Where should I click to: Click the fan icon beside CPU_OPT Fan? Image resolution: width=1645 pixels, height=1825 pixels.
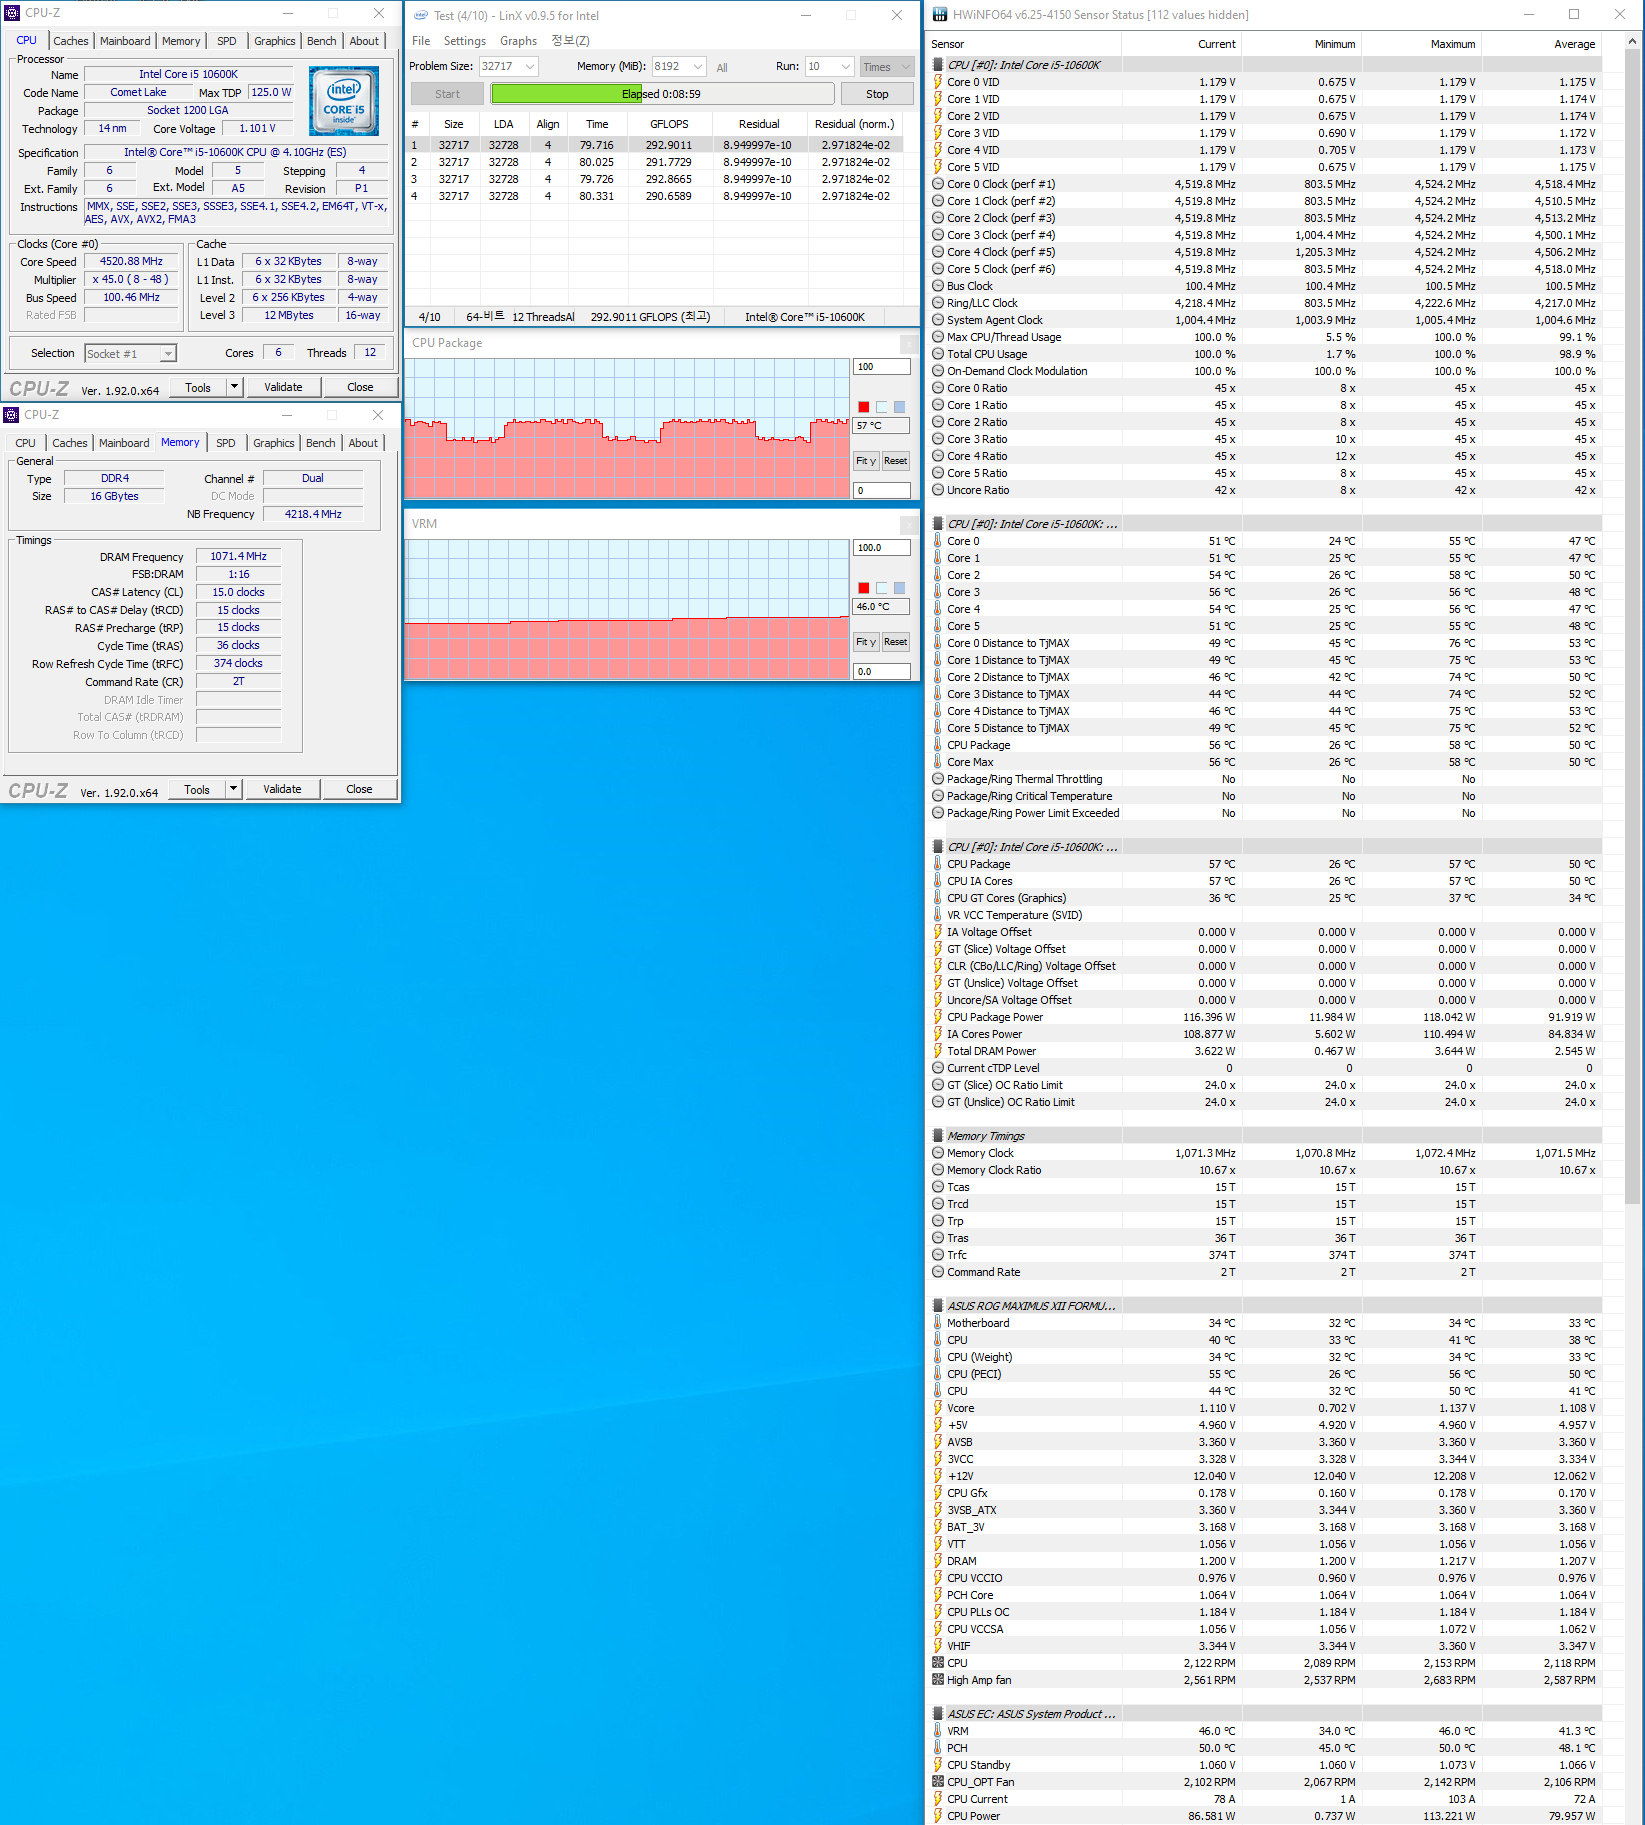pos(938,1782)
